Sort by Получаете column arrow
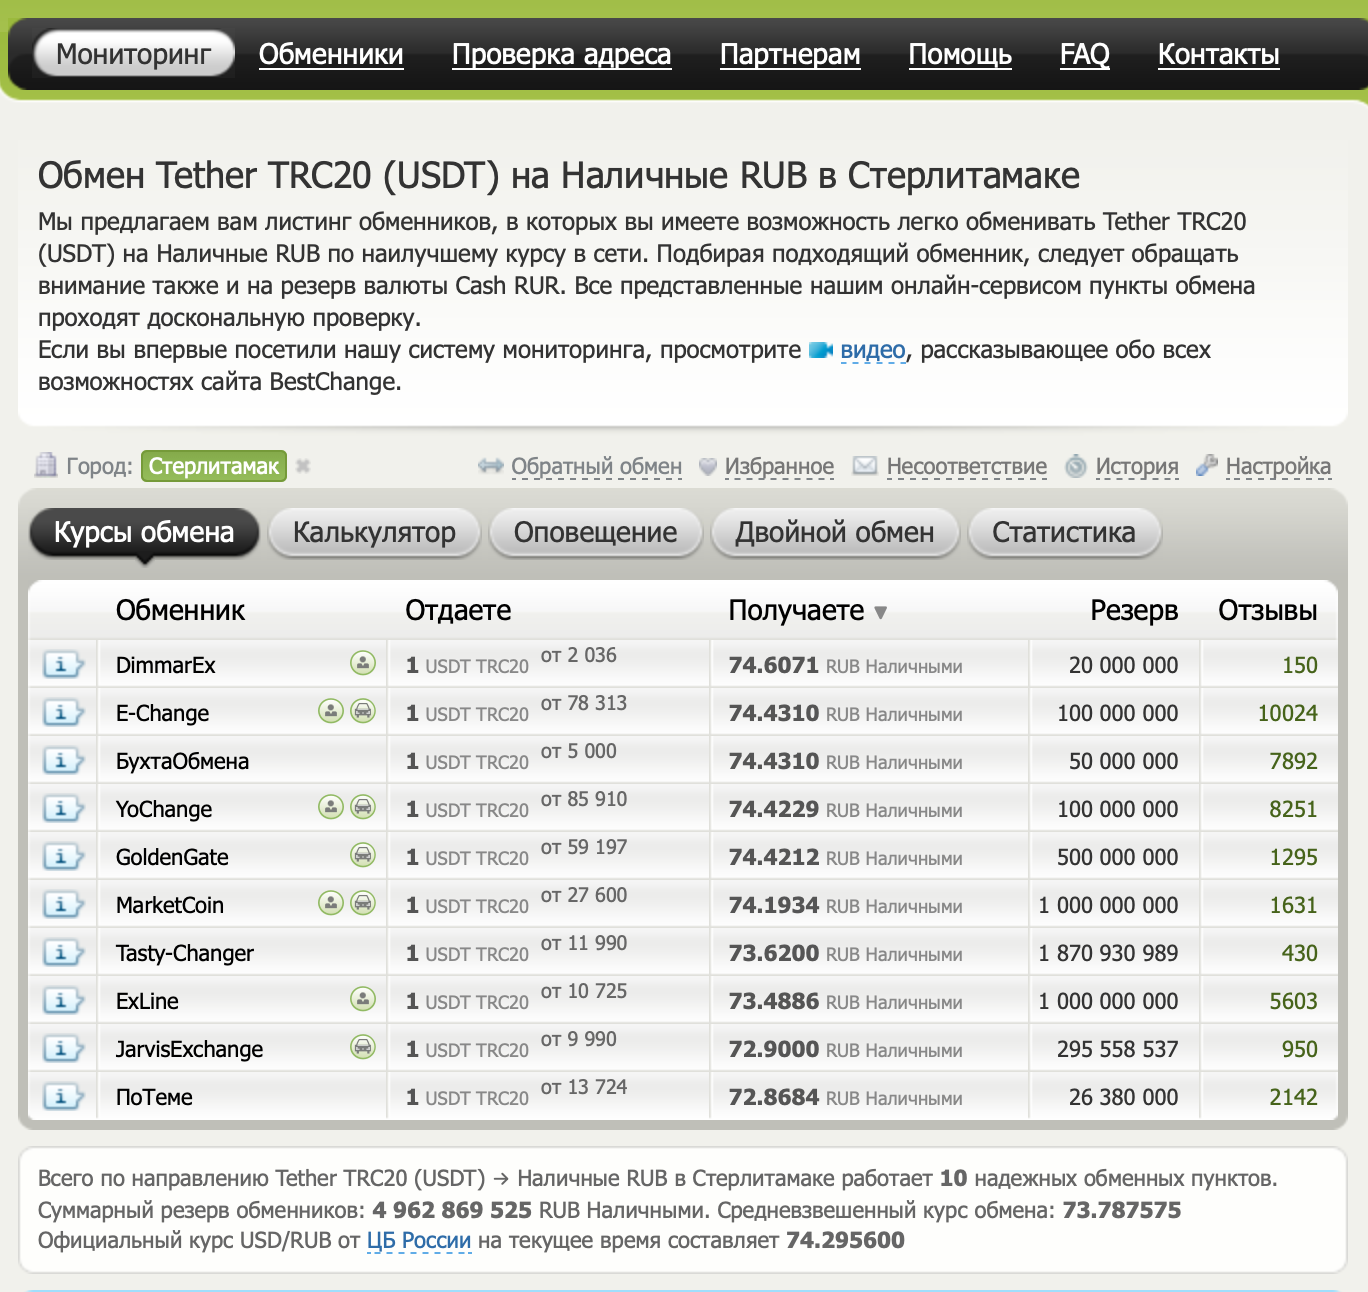Image resolution: width=1368 pixels, height=1292 pixels. 880,613
